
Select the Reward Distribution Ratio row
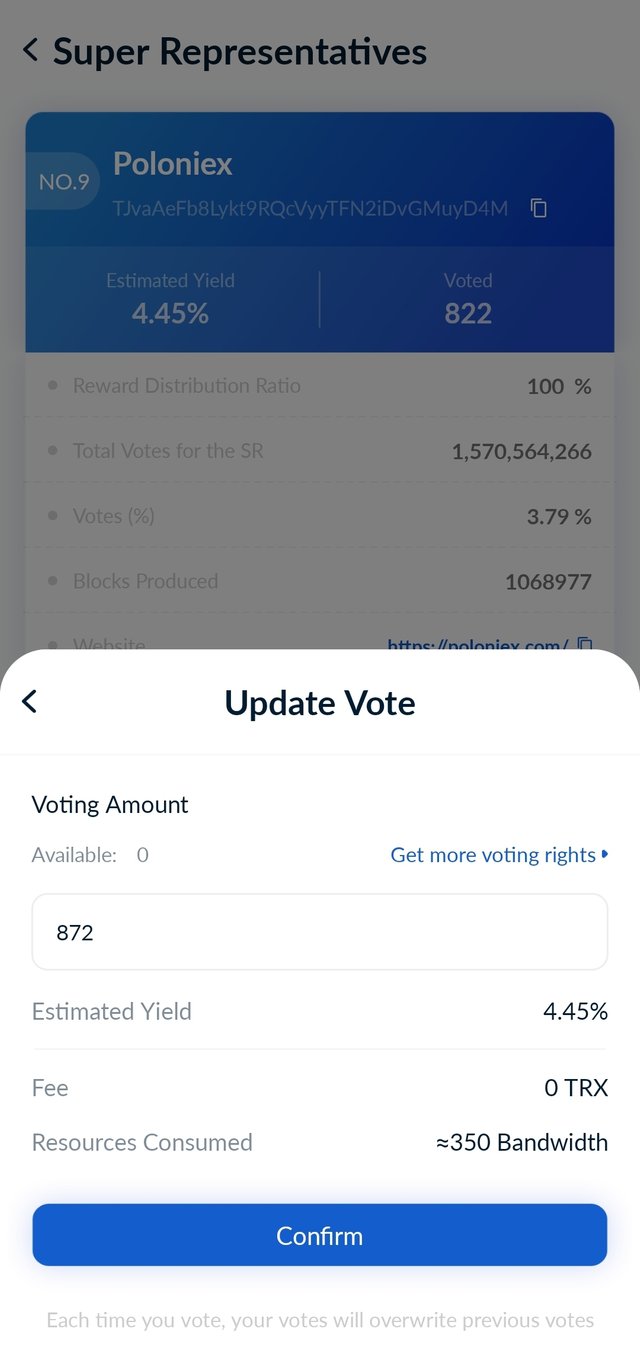[320, 386]
